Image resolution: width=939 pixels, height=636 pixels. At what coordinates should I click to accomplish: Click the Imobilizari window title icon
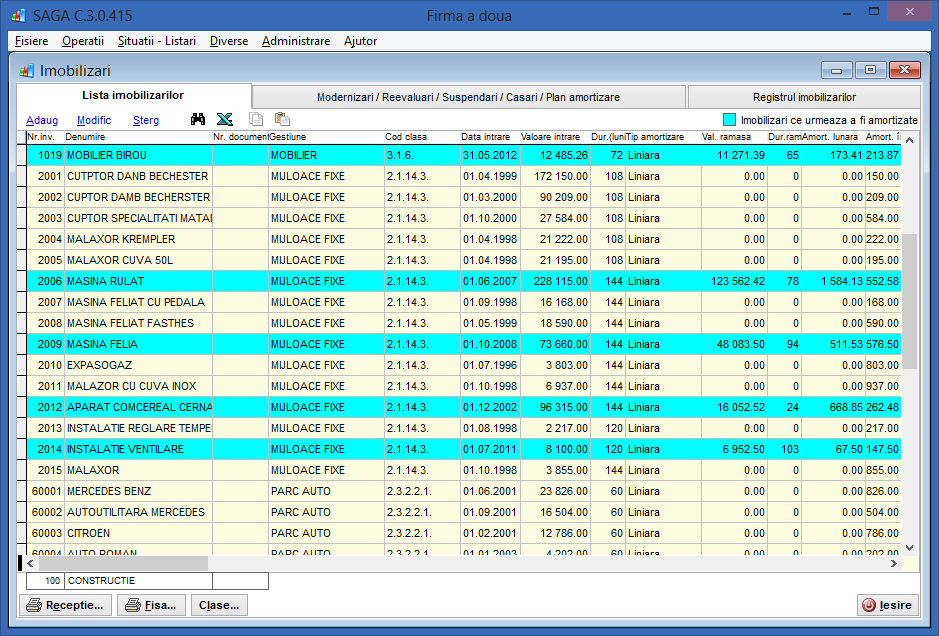26,71
